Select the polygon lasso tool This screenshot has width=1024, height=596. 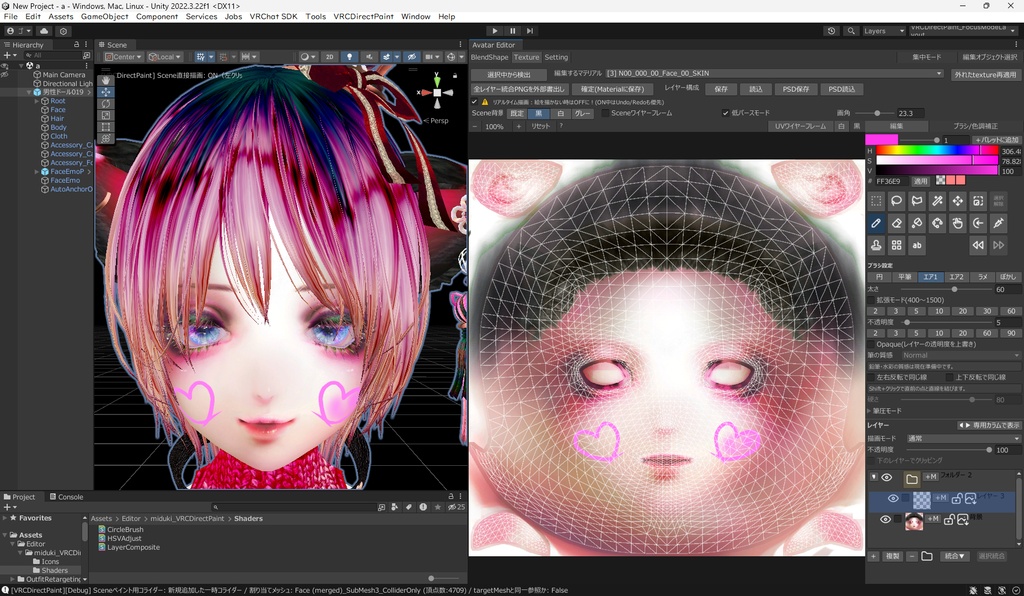(x=917, y=201)
